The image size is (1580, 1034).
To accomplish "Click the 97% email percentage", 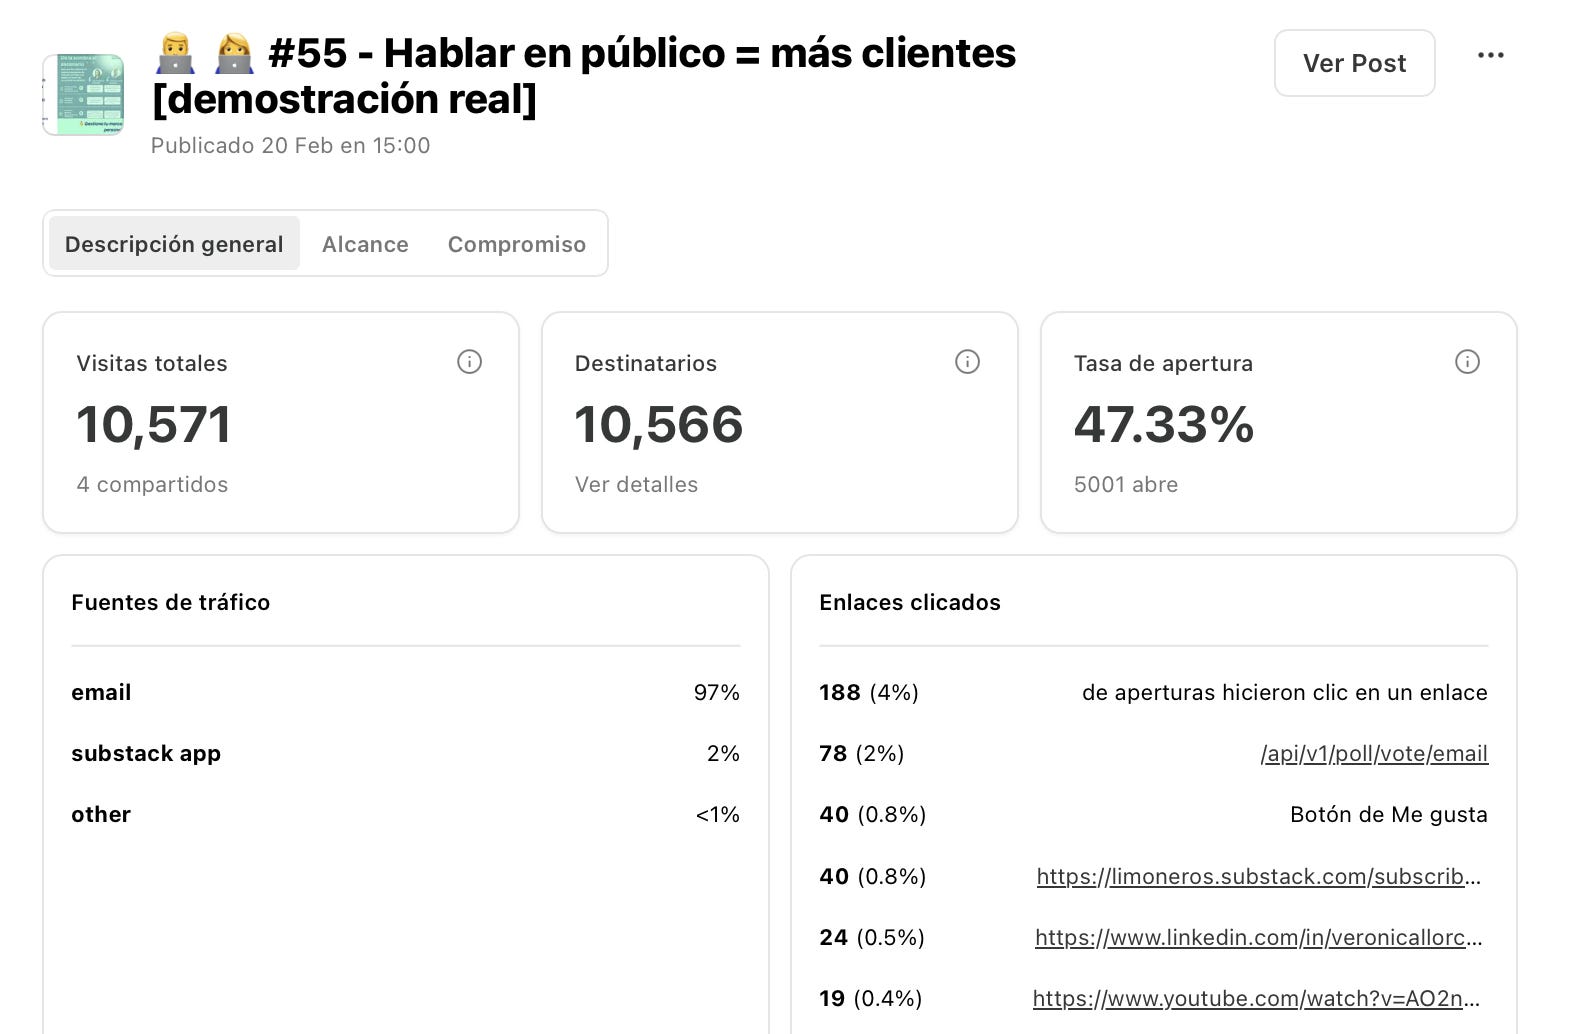I will (716, 692).
